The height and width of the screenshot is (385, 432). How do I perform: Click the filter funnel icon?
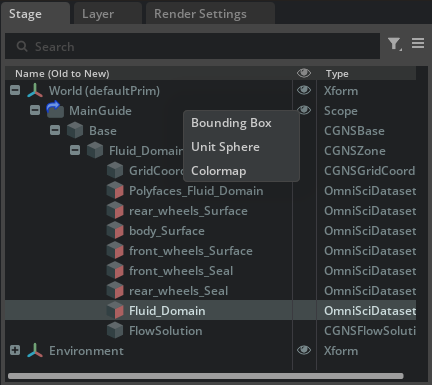point(395,44)
